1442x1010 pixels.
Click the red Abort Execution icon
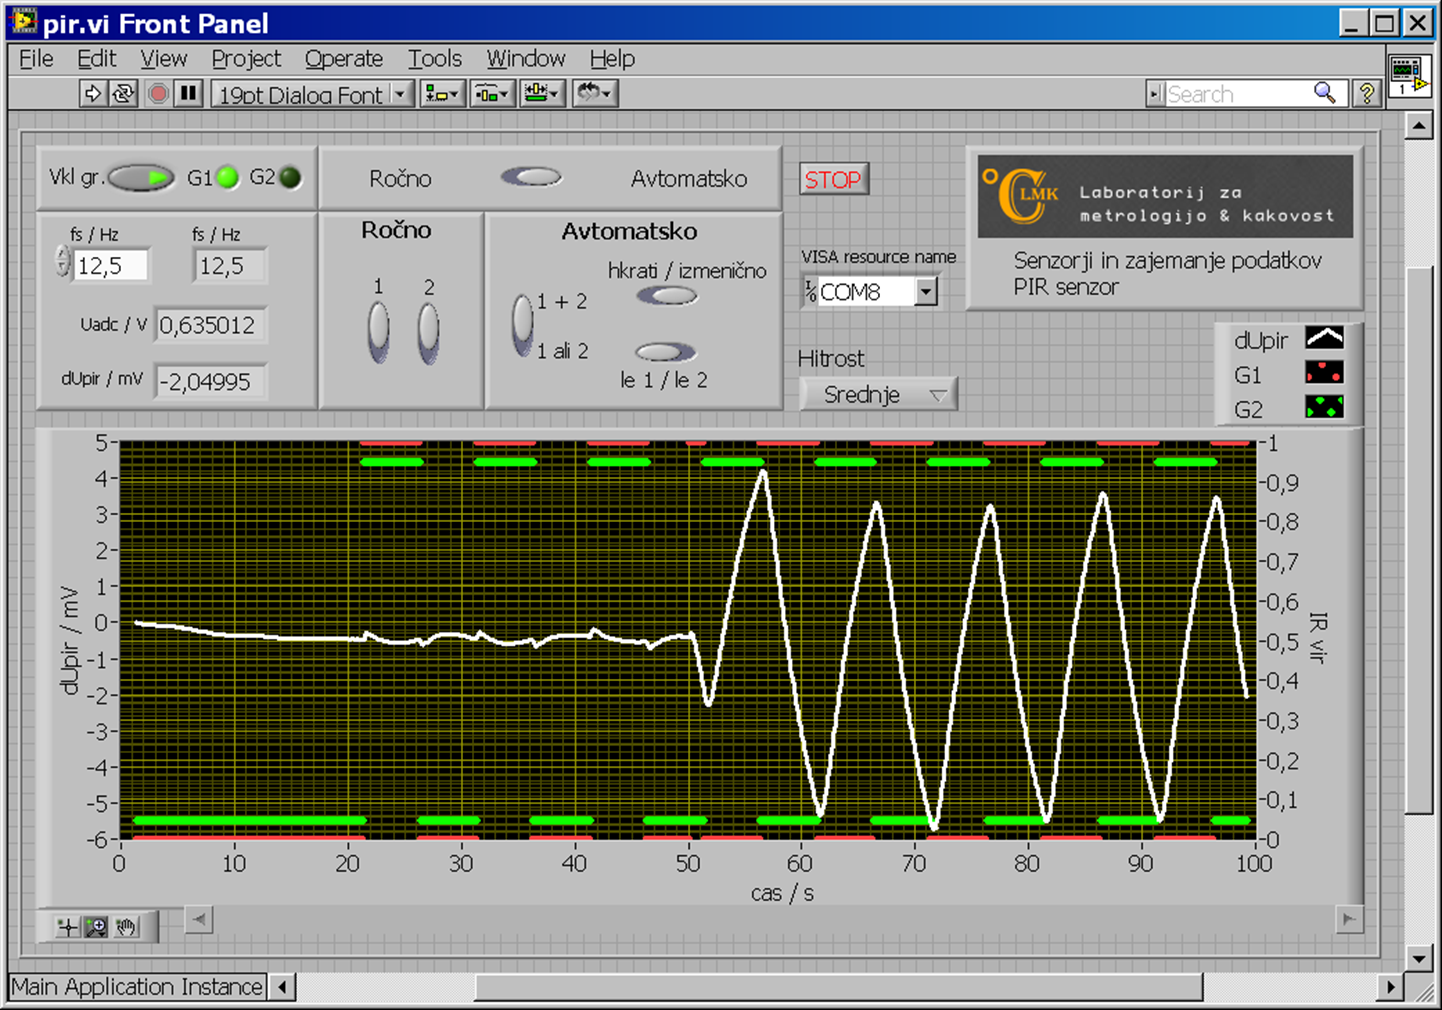click(158, 93)
